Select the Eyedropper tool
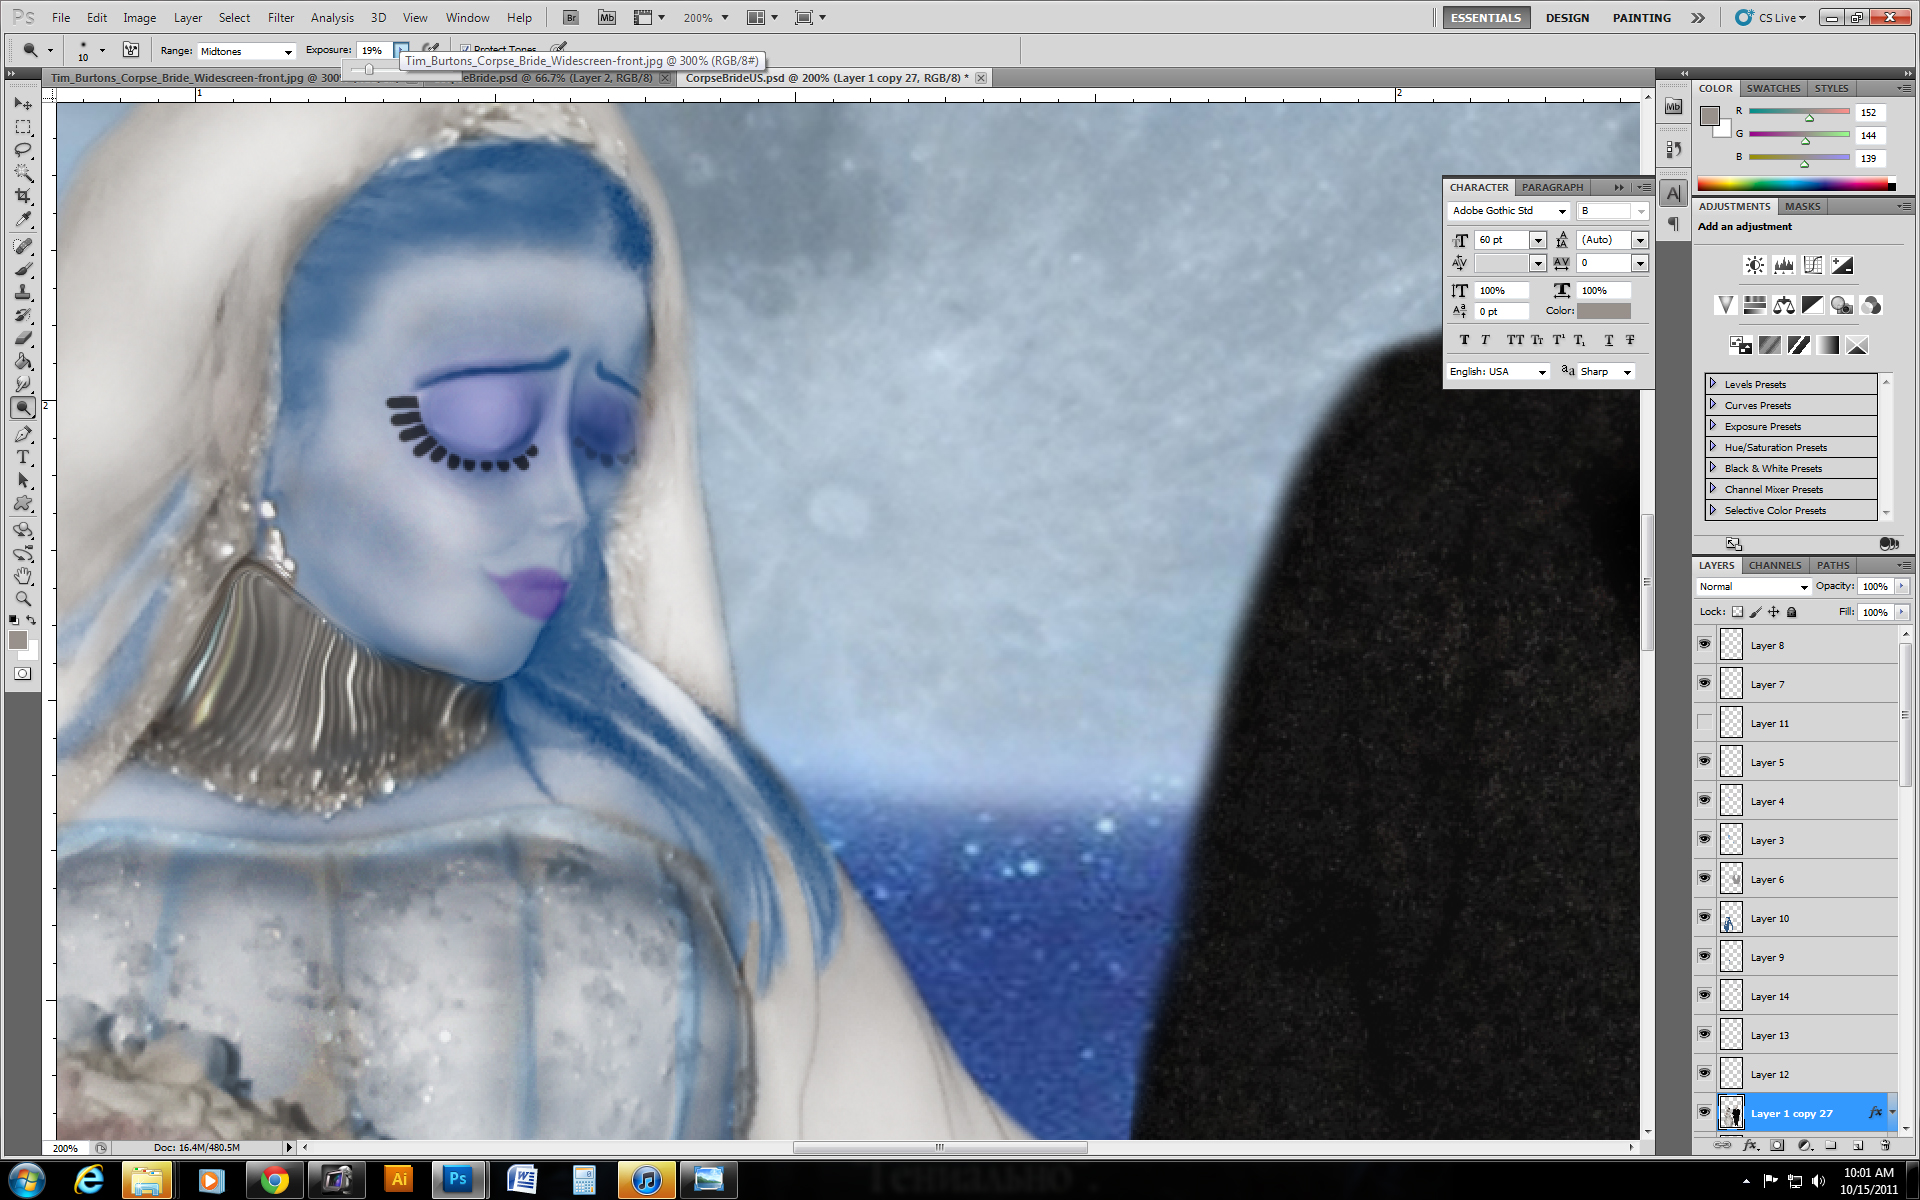The width and height of the screenshot is (1920, 1200). coord(23,219)
